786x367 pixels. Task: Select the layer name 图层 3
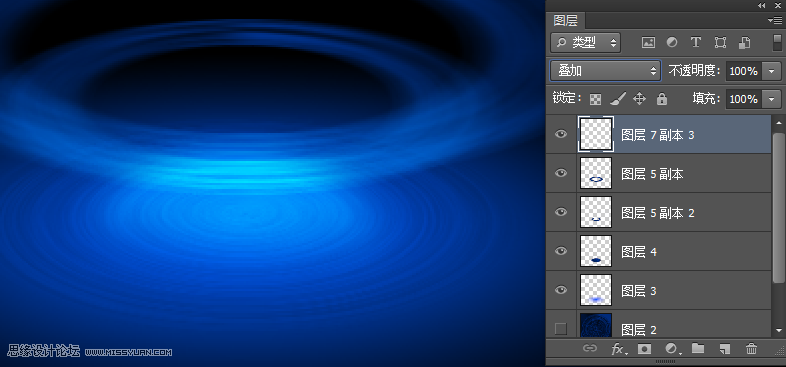coord(639,291)
